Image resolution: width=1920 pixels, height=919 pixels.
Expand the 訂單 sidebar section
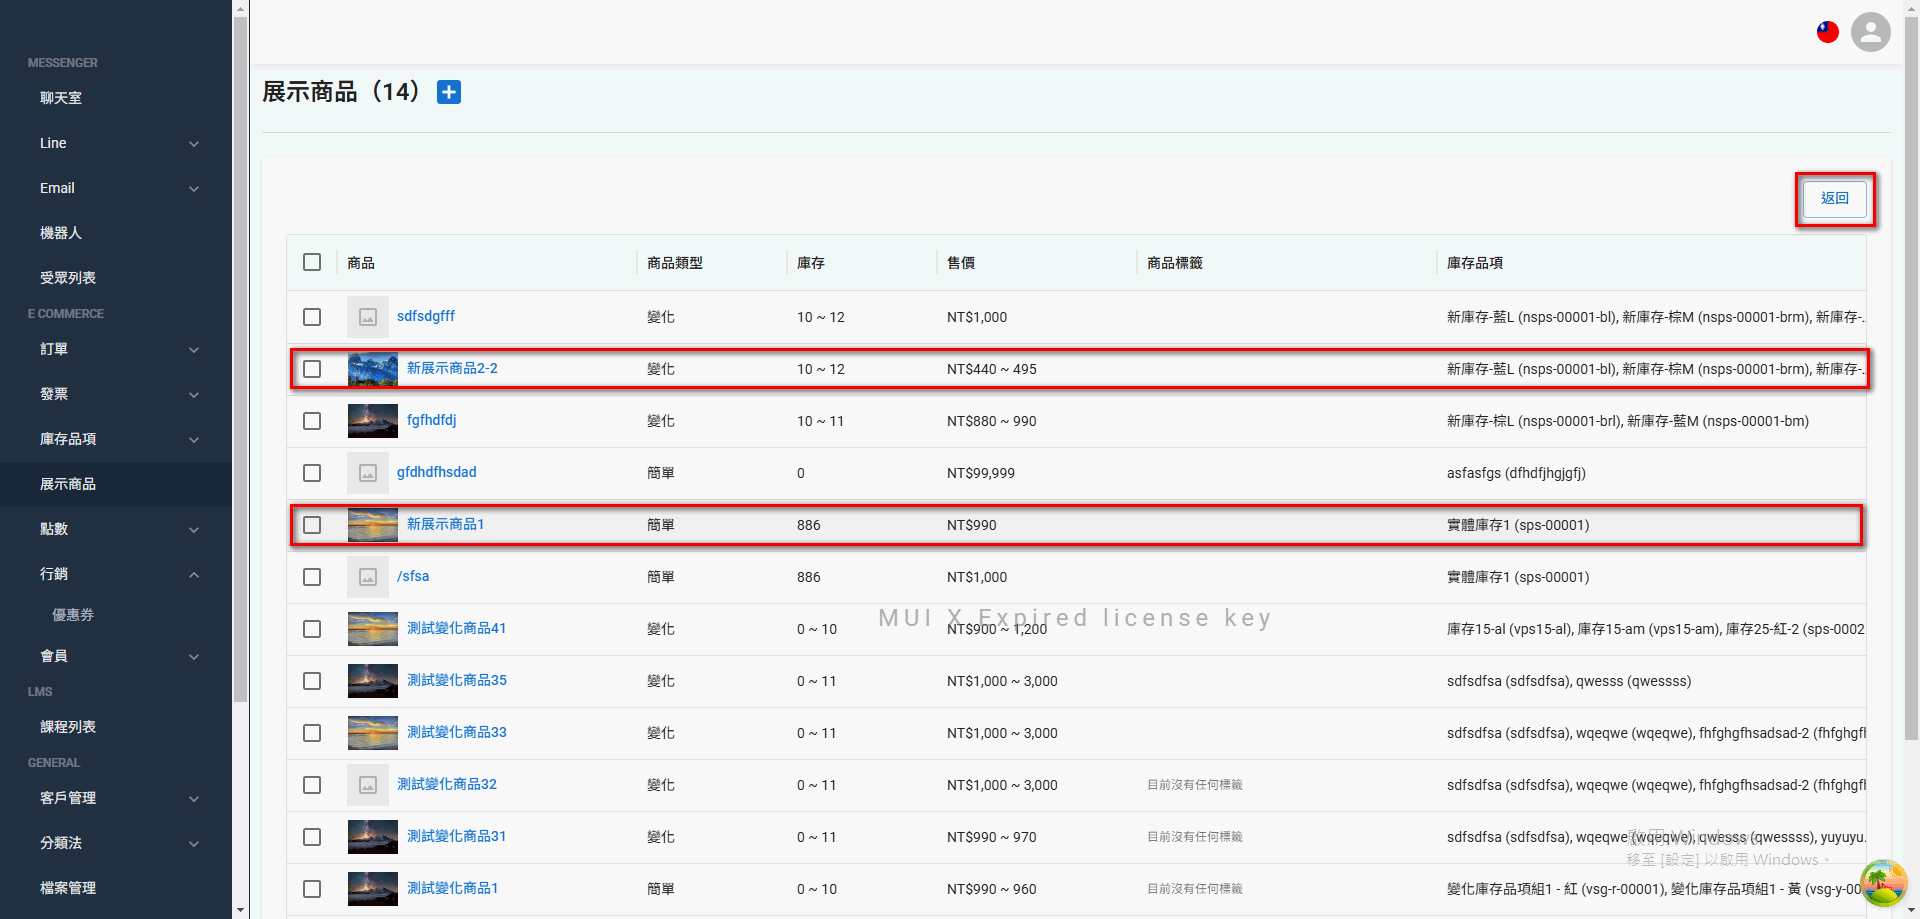[x=116, y=349]
